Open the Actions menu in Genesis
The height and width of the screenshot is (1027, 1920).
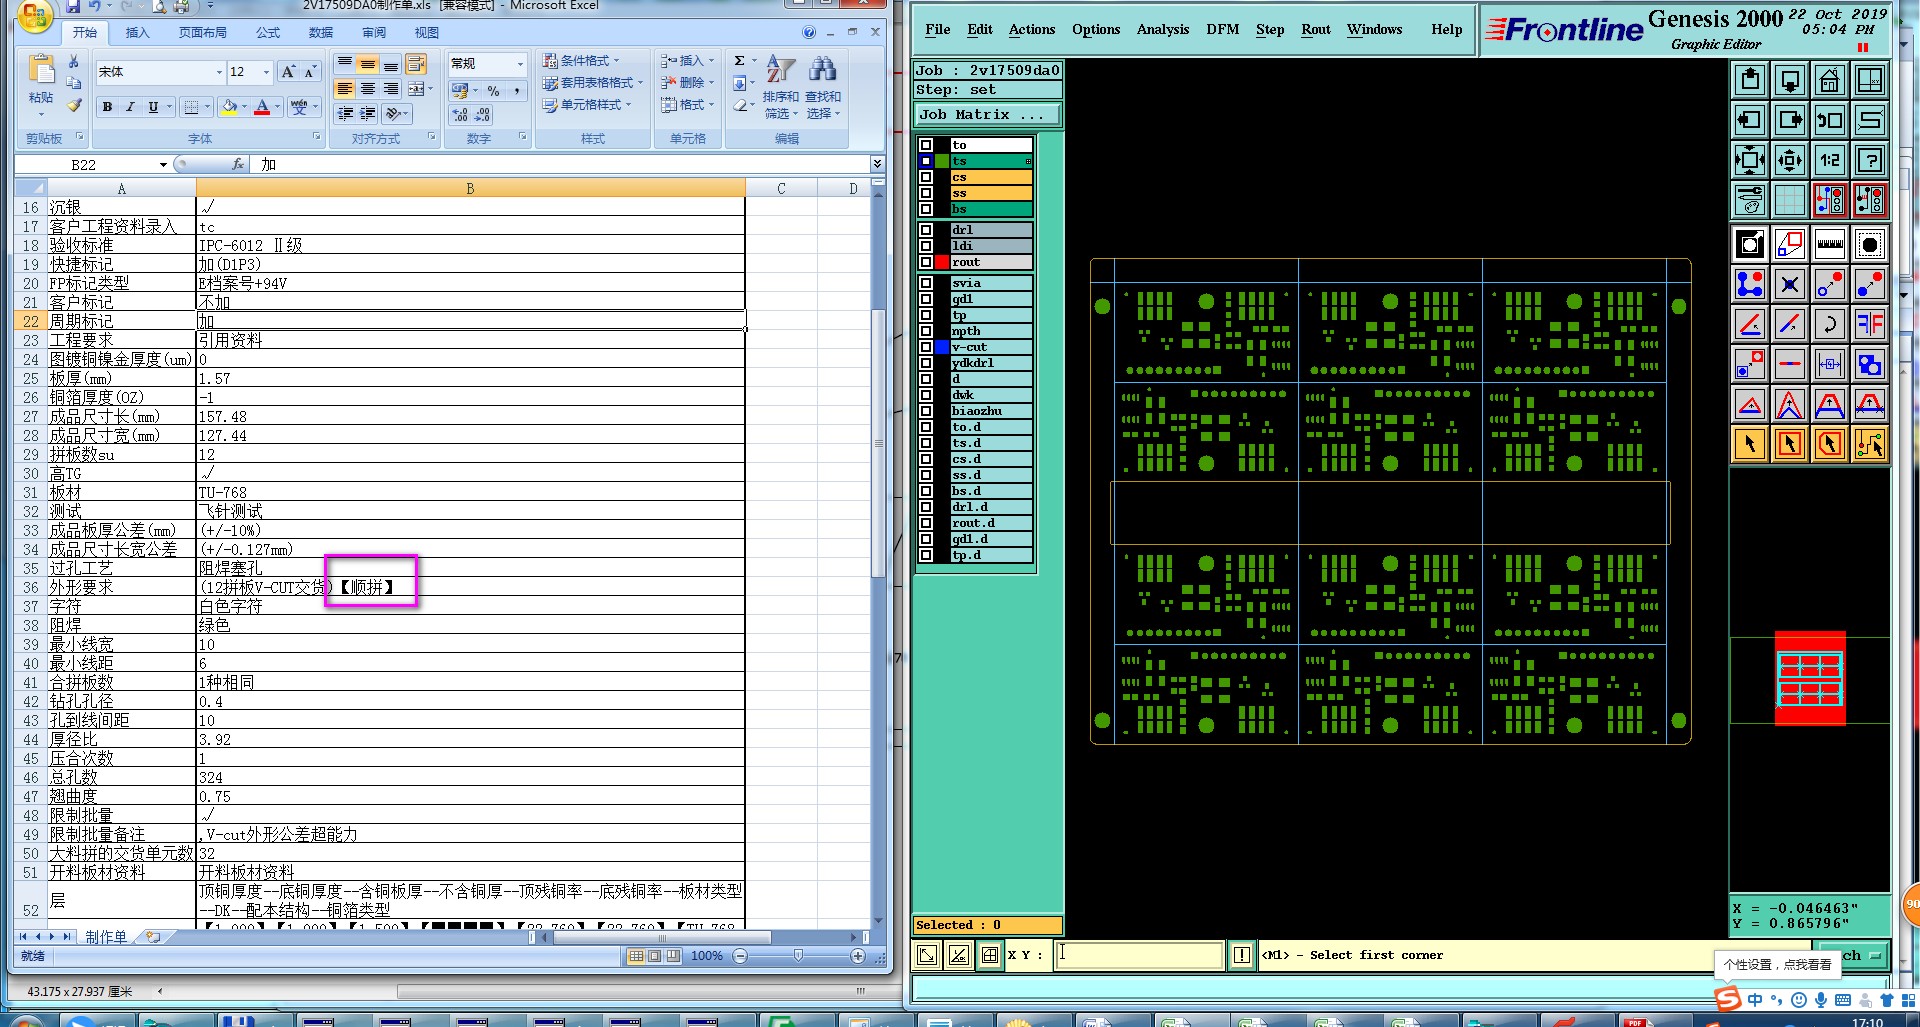(x=1031, y=30)
